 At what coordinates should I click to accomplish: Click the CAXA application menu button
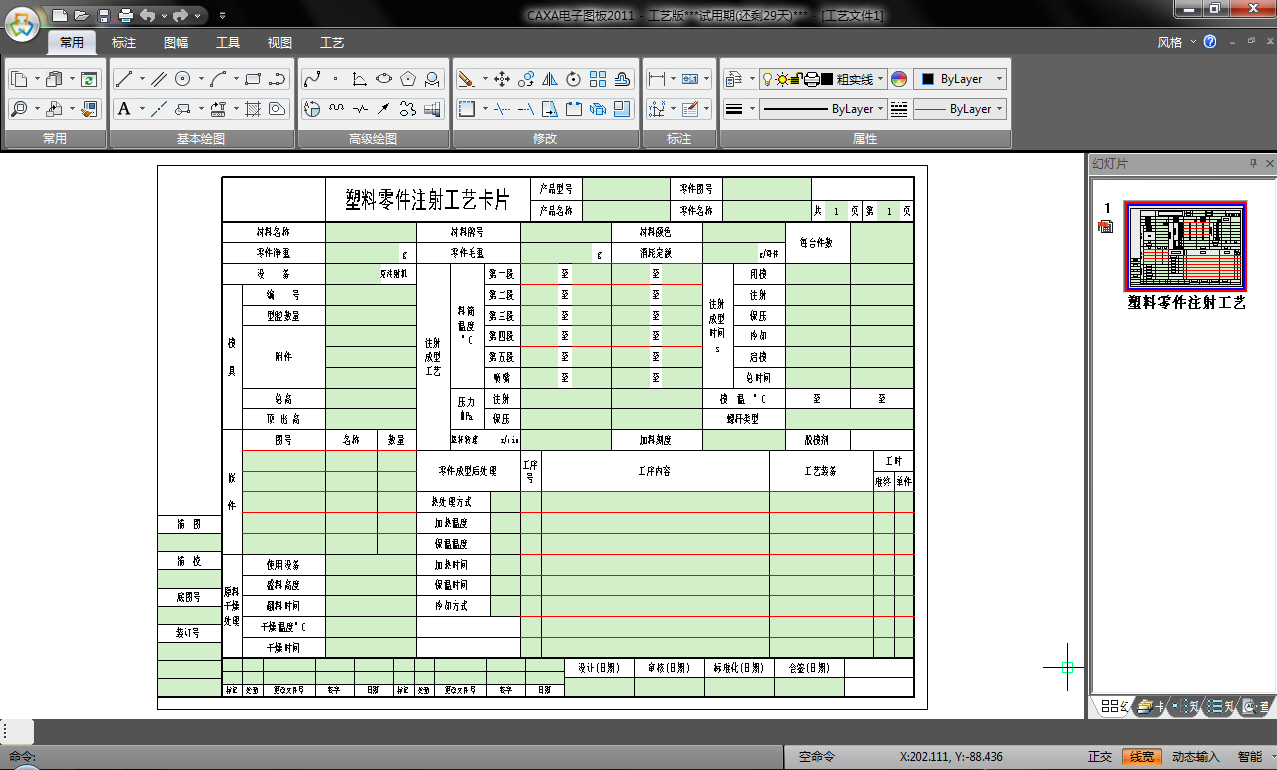click(22, 24)
